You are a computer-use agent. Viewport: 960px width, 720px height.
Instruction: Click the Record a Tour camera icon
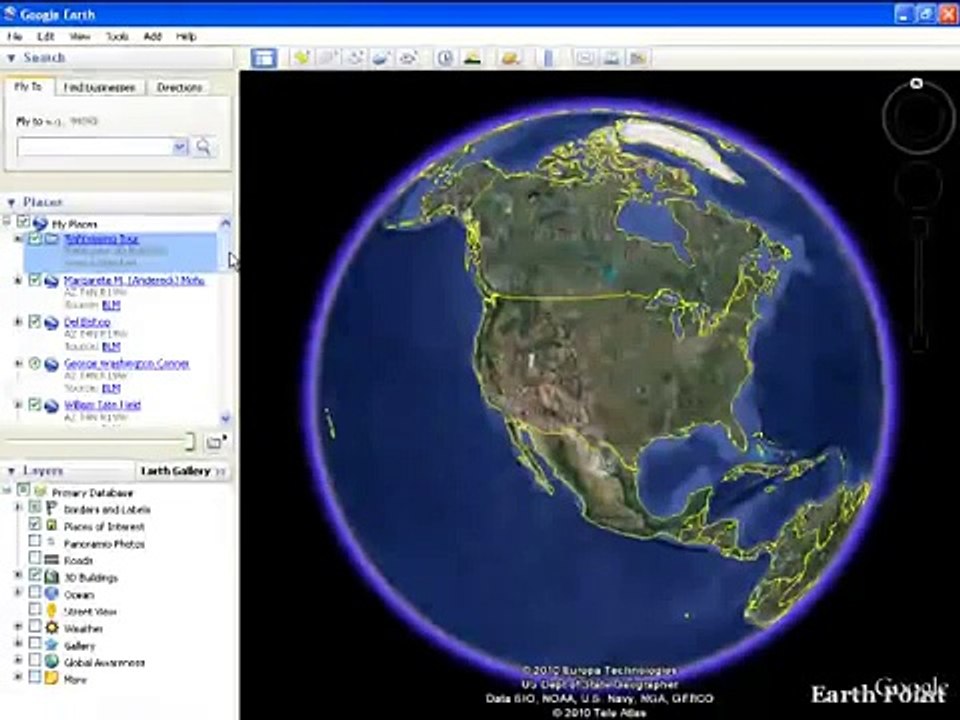coord(408,58)
